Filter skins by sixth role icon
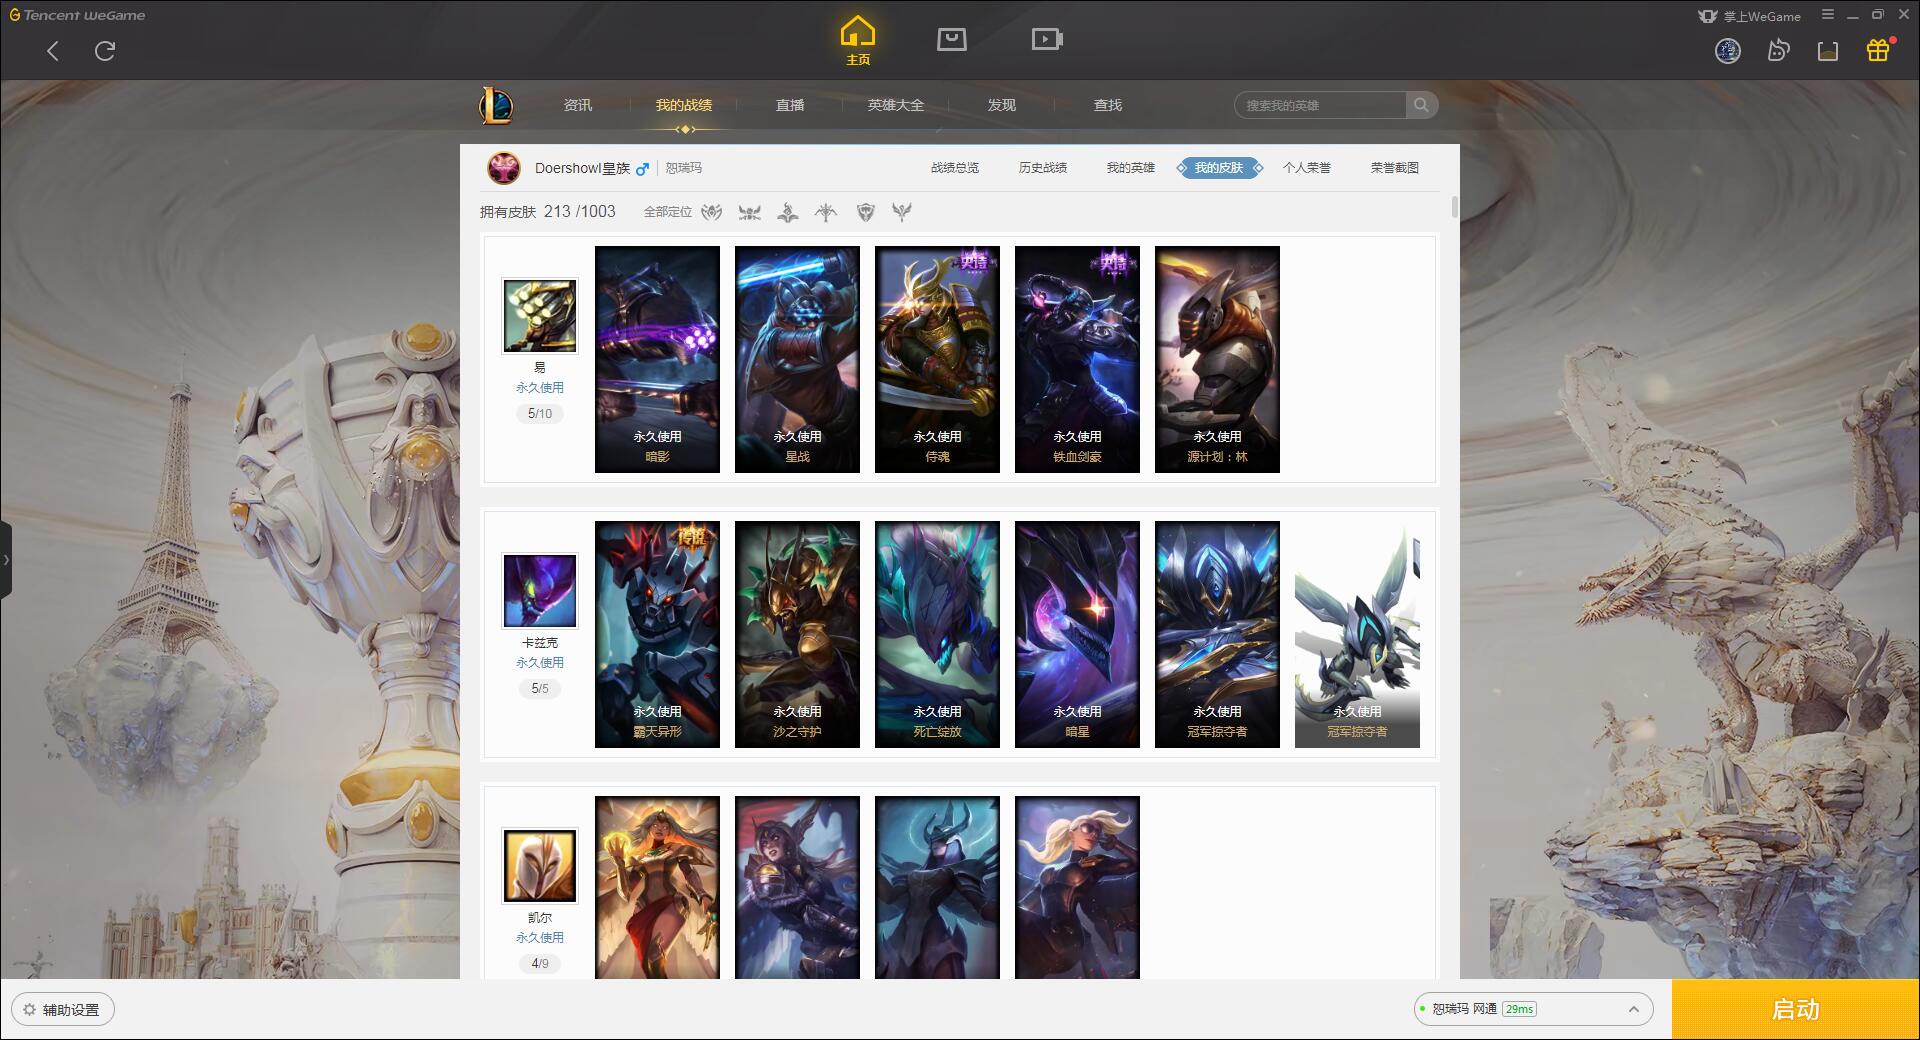 pos(902,212)
